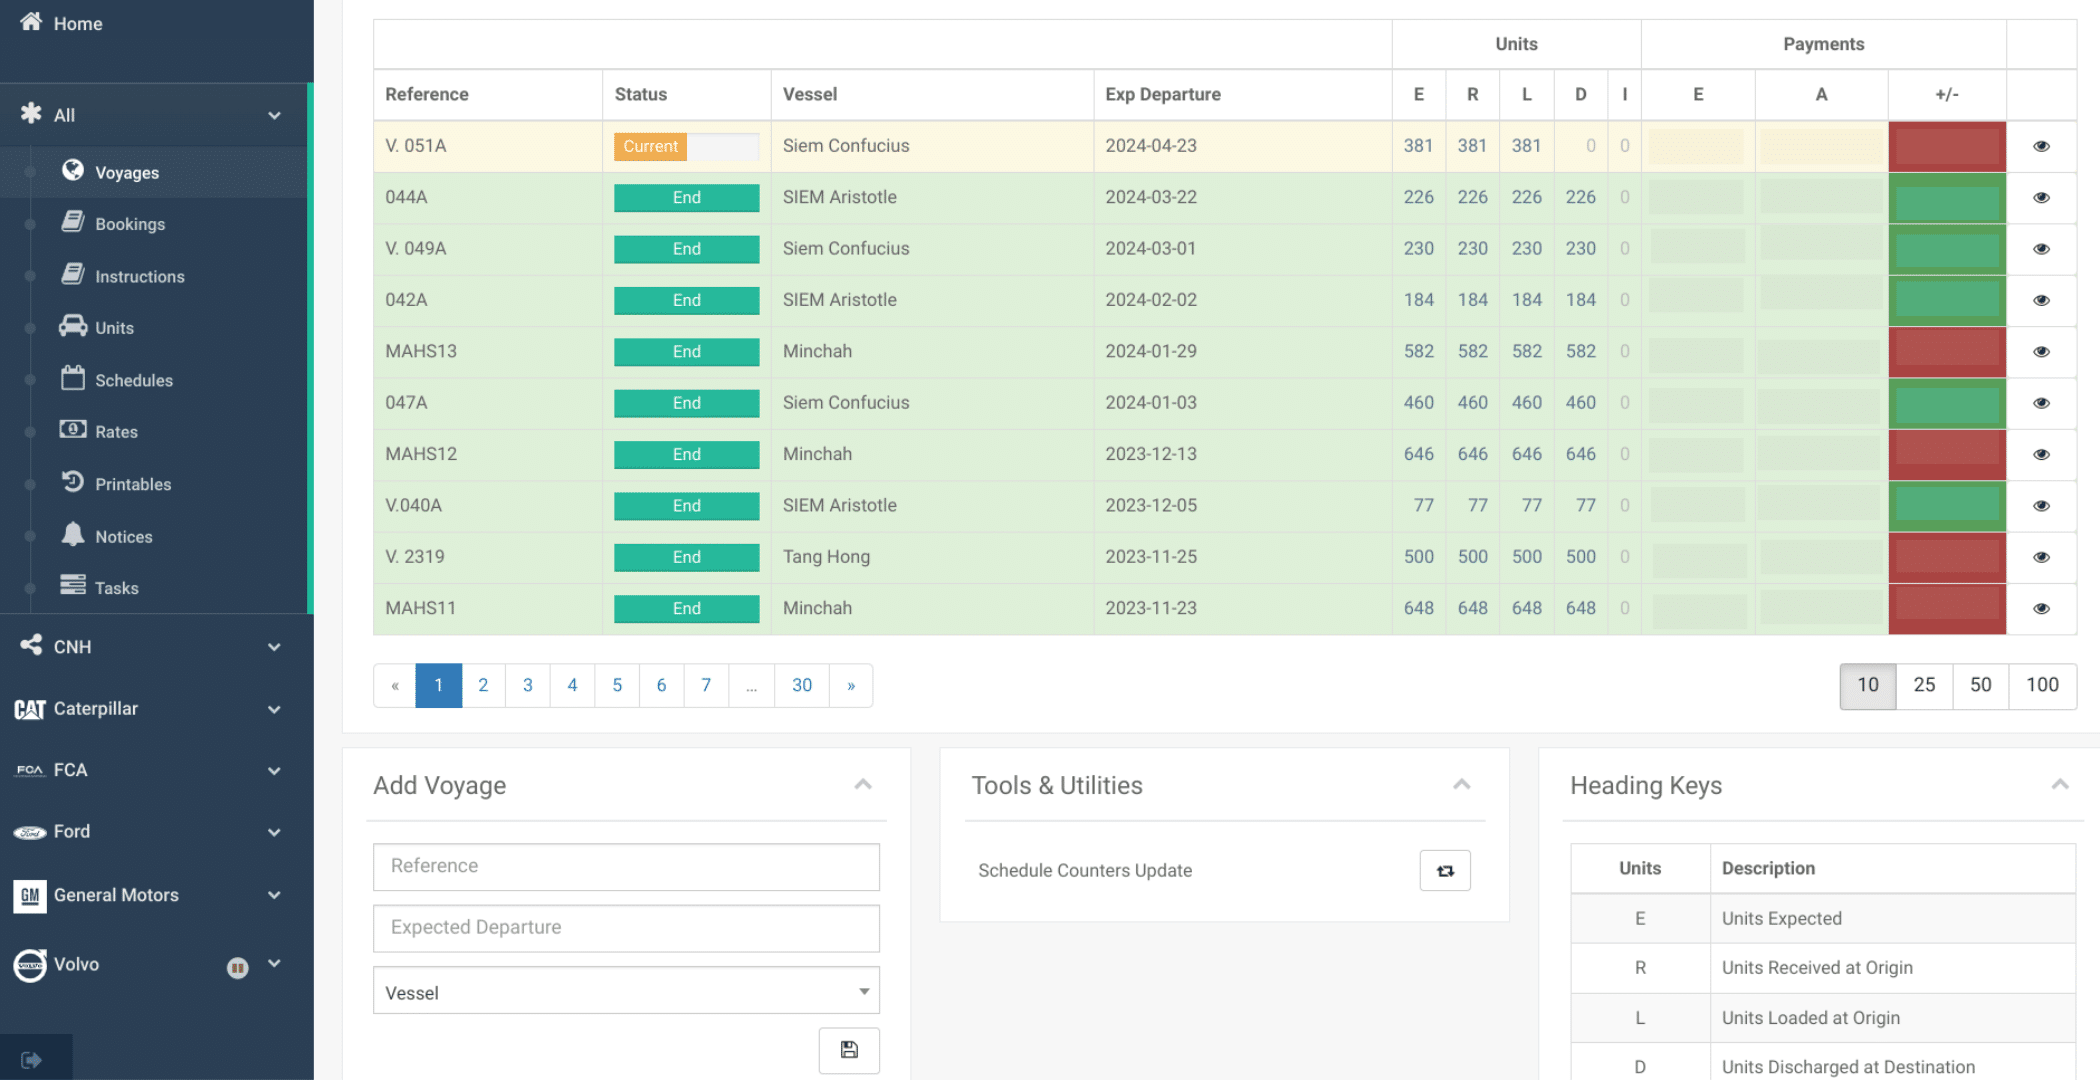The width and height of the screenshot is (2100, 1080).
Task: Select 50 items per page display
Action: pos(1982,685)
